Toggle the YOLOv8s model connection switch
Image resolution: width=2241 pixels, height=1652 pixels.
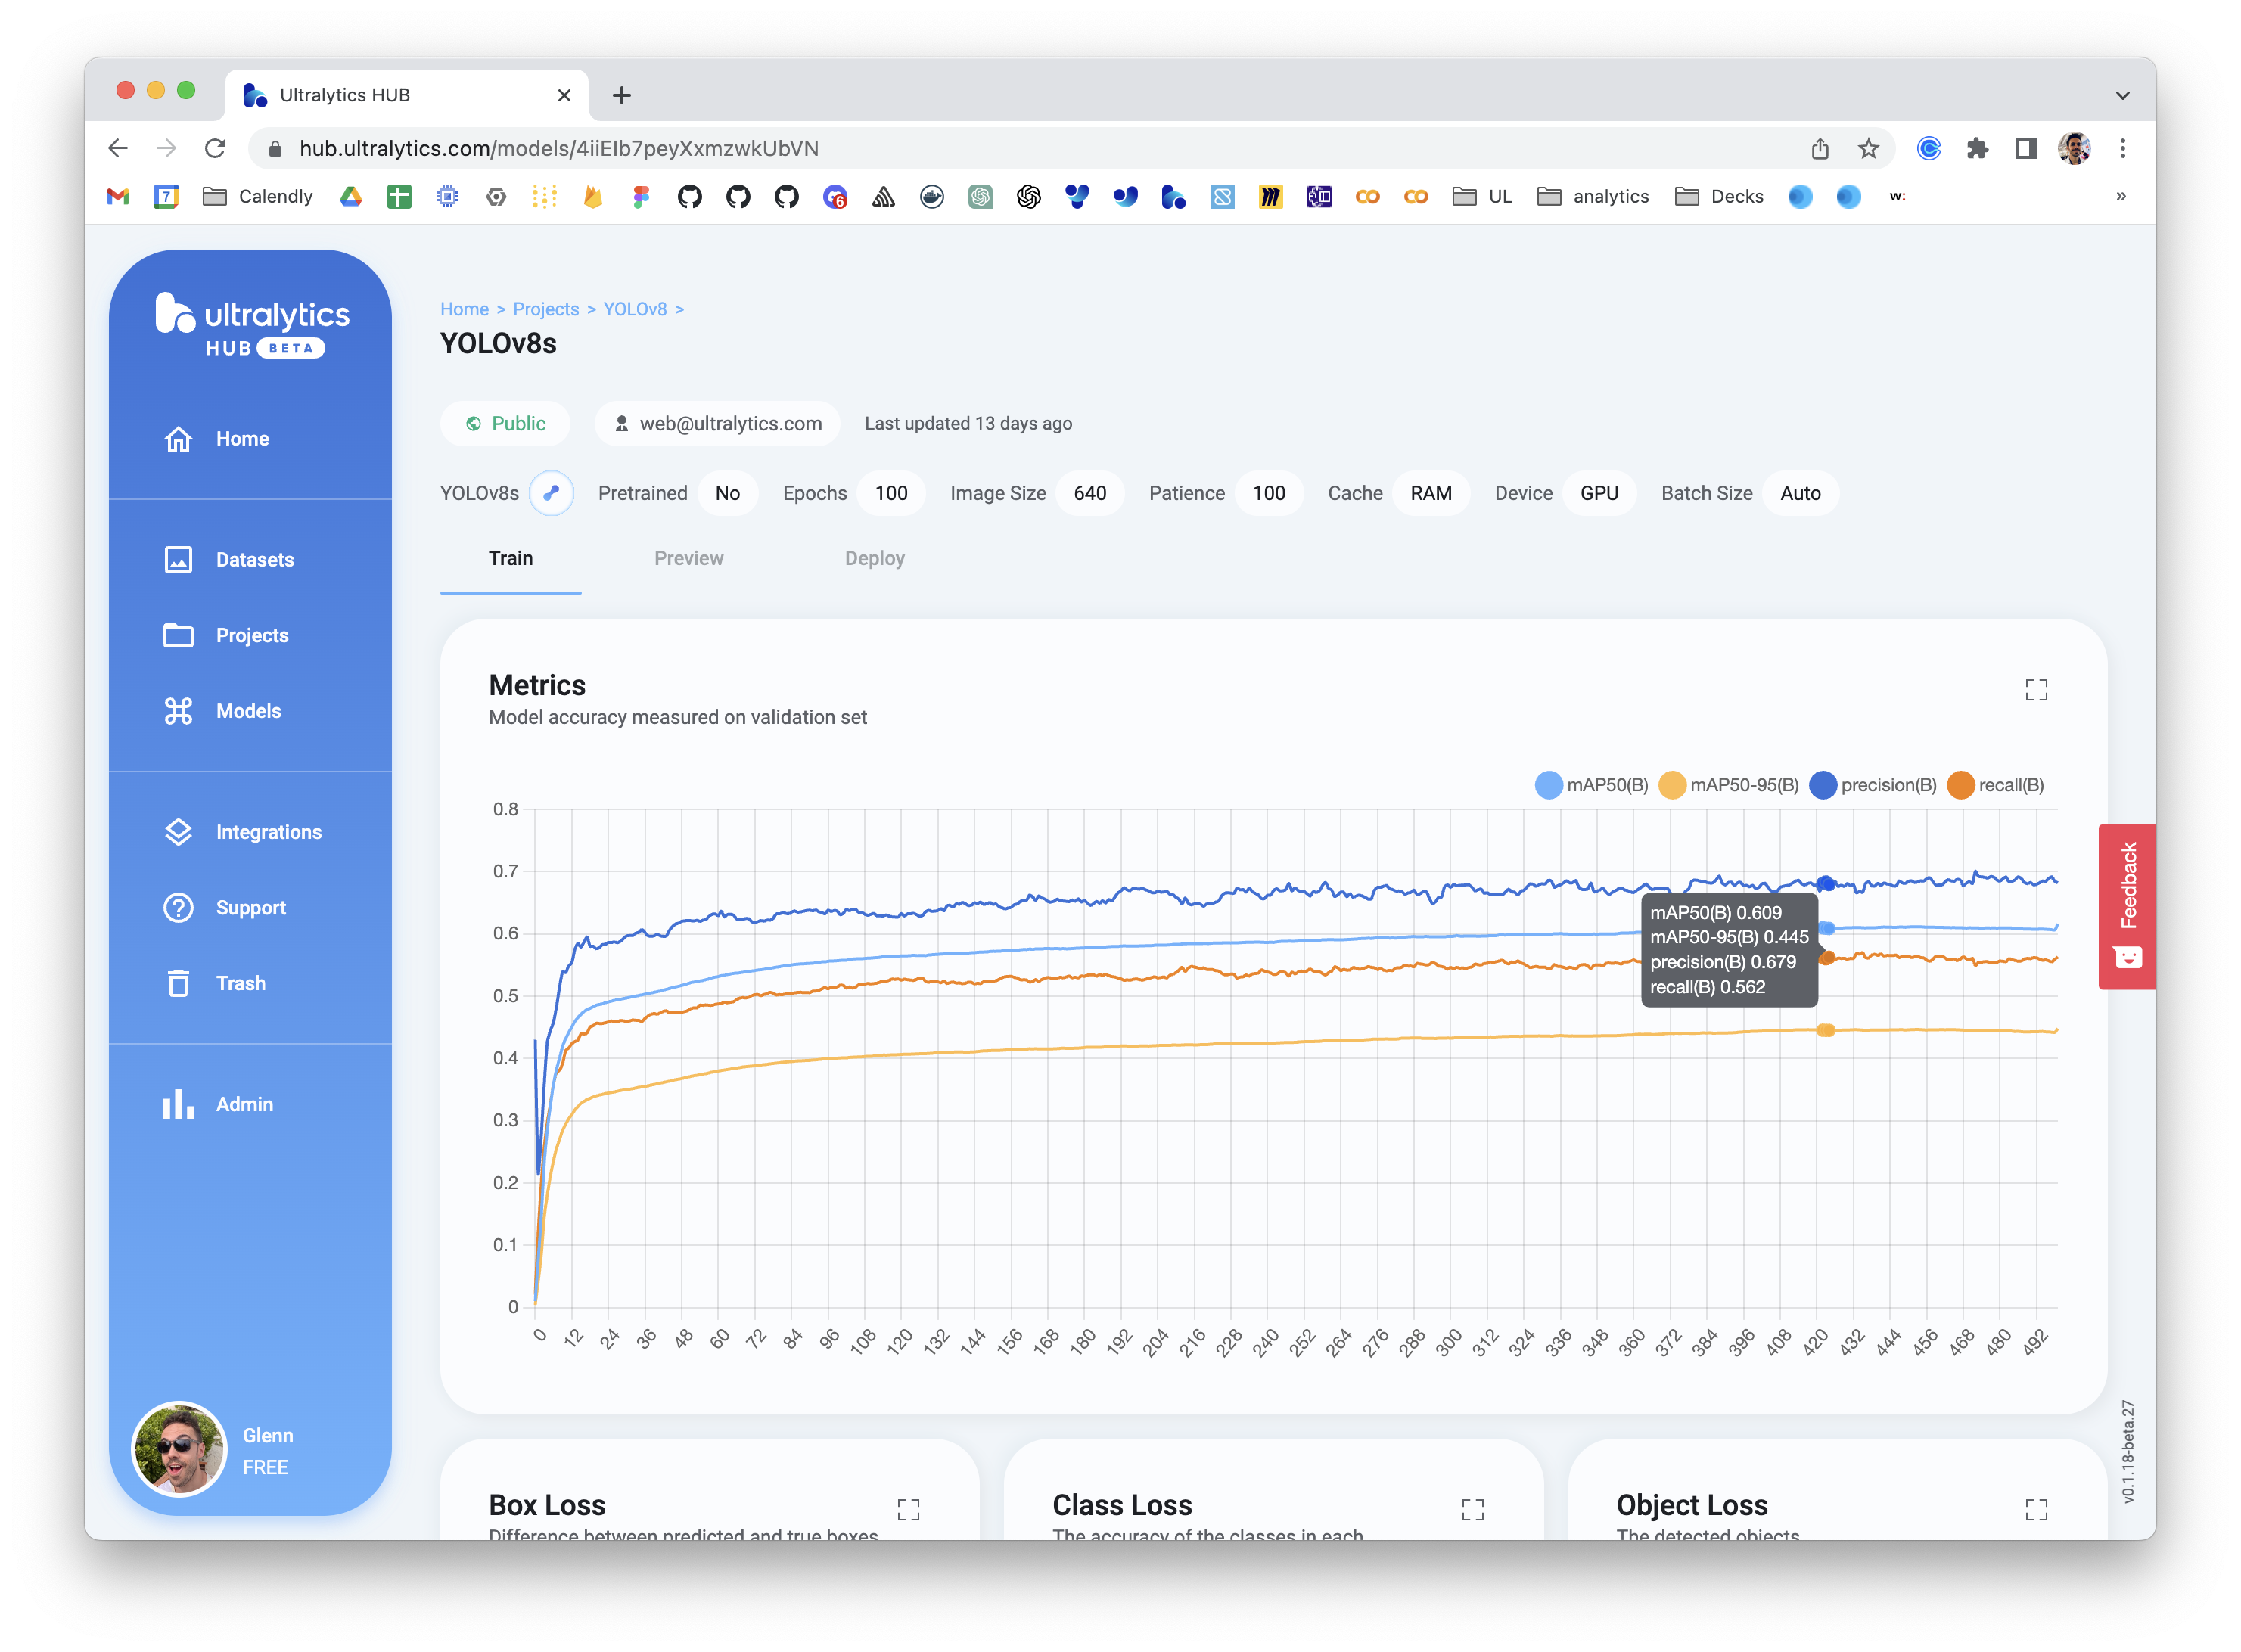[552, 492]
